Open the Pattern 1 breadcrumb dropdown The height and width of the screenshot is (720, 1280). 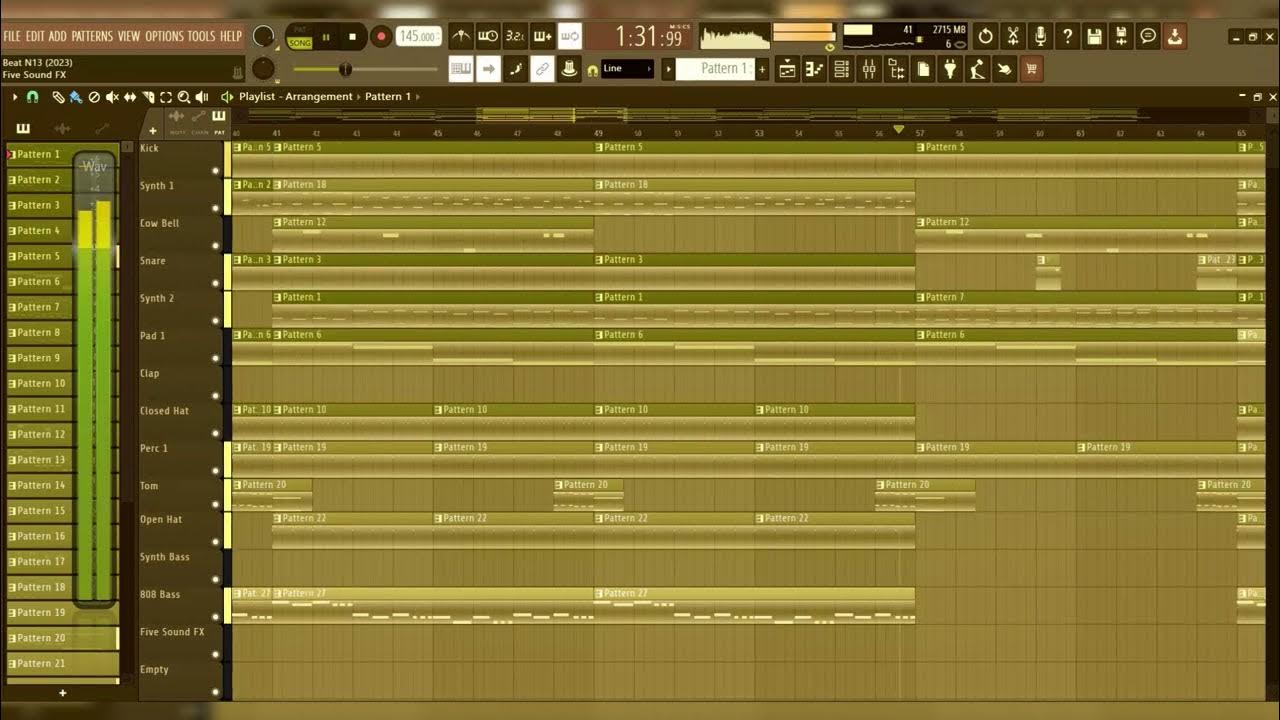pos(388,96)
